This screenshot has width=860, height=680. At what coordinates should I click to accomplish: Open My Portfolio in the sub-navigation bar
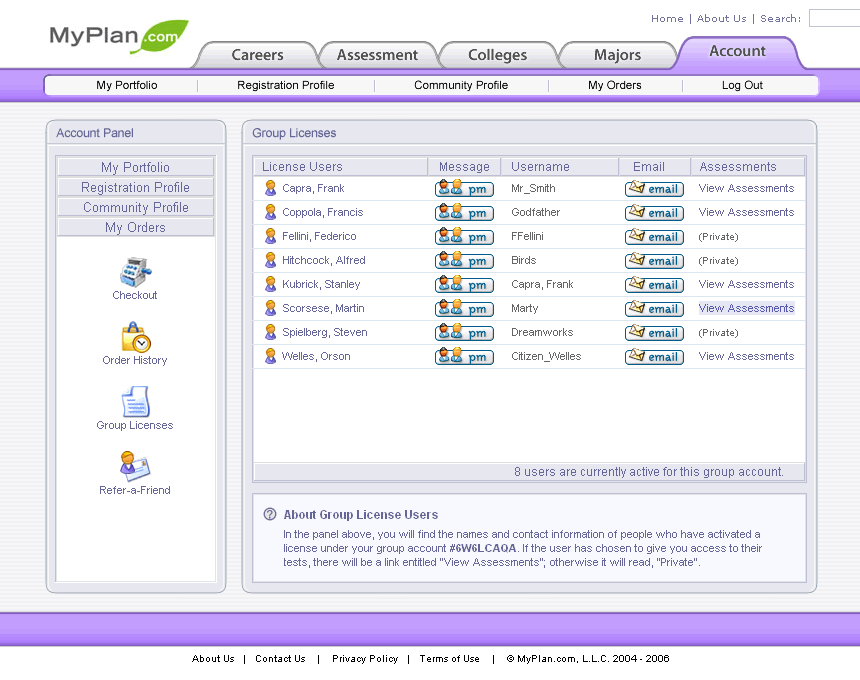[127, 85]
